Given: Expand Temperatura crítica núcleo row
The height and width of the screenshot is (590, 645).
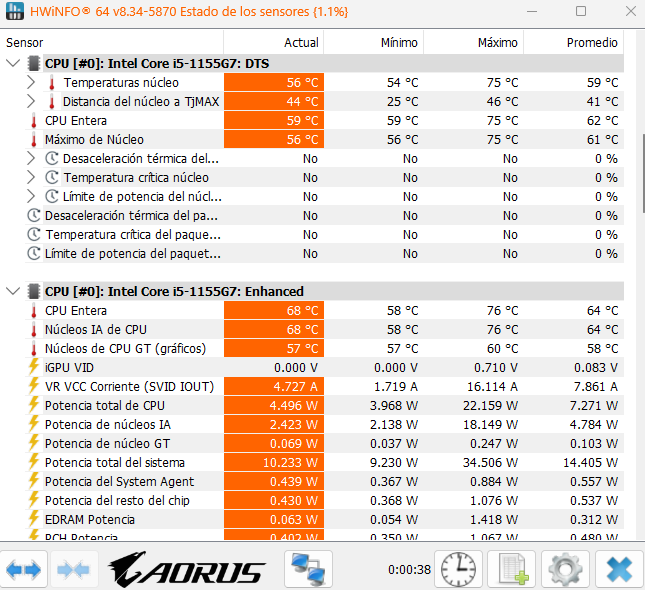Looking at the screenshot, I should pyautogui.click(x=31, y=177).
